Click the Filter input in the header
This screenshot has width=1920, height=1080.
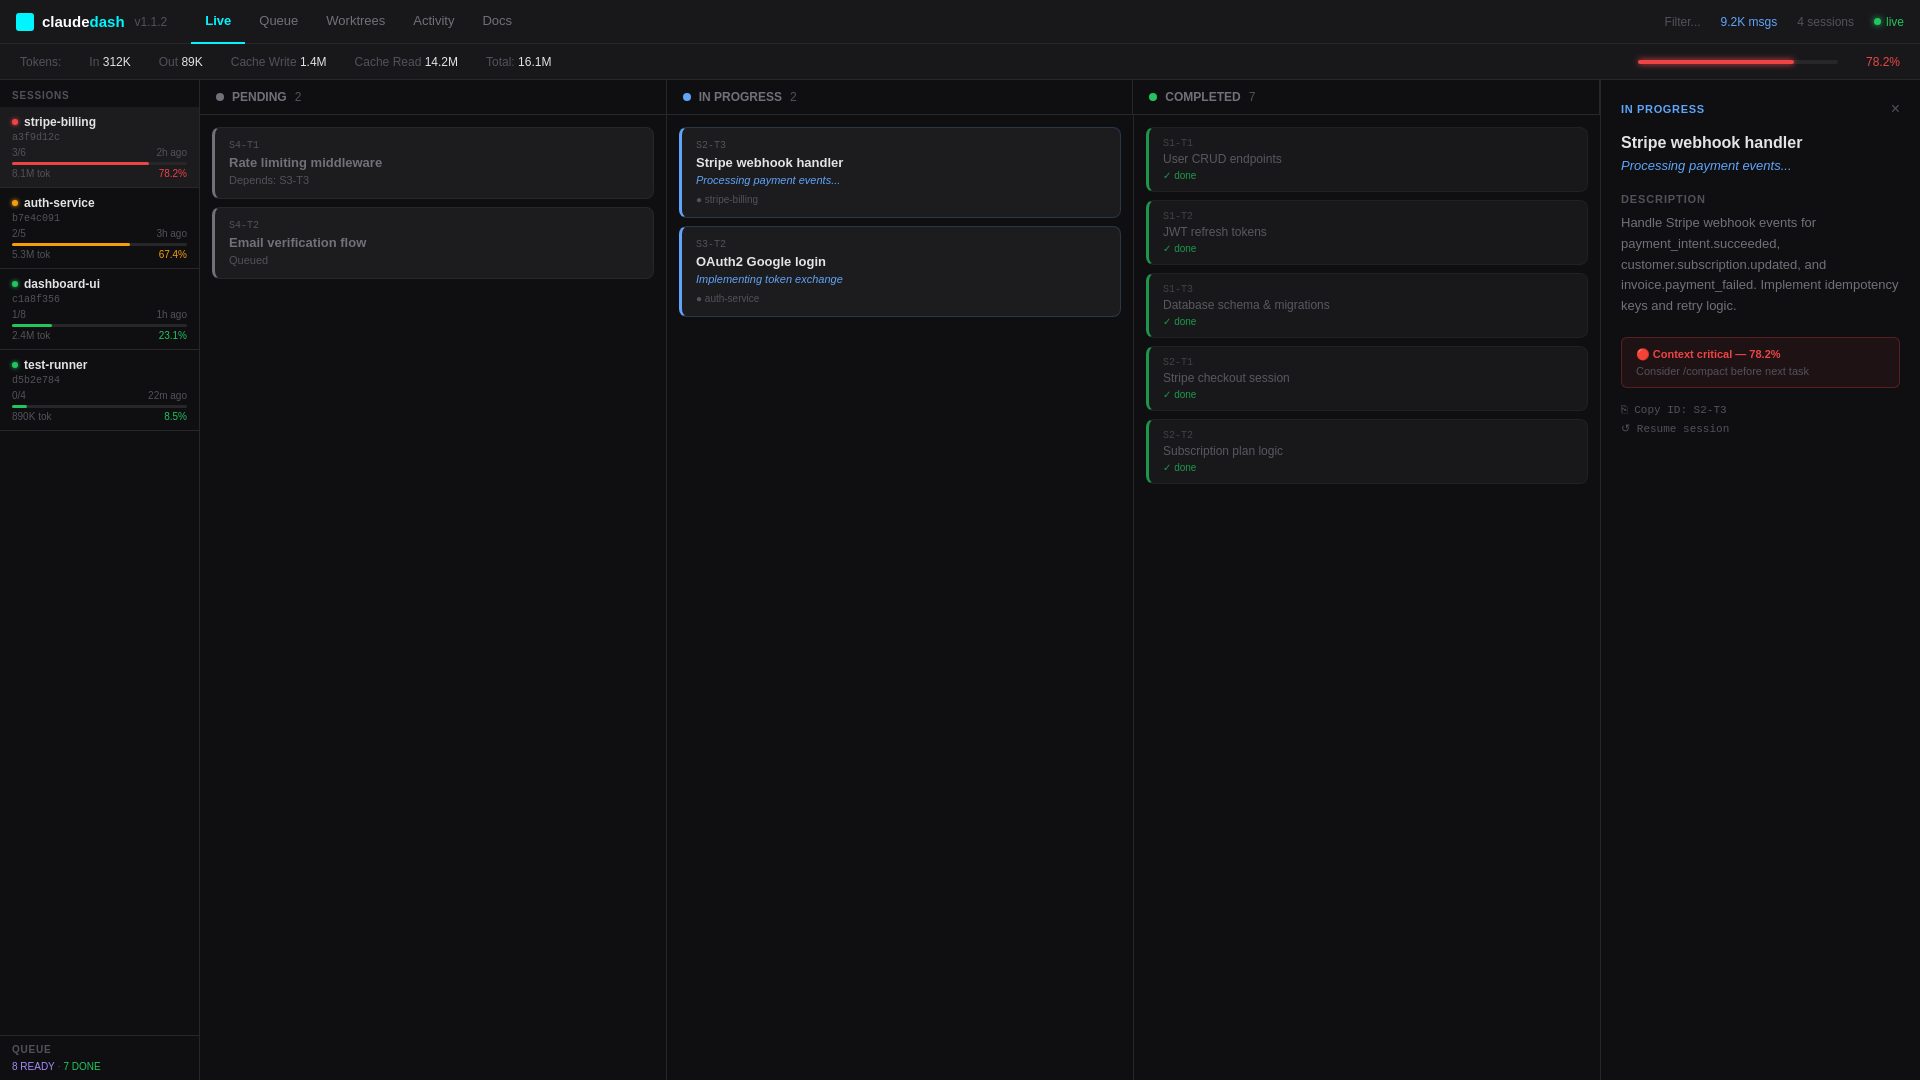tap(1682, 21)
